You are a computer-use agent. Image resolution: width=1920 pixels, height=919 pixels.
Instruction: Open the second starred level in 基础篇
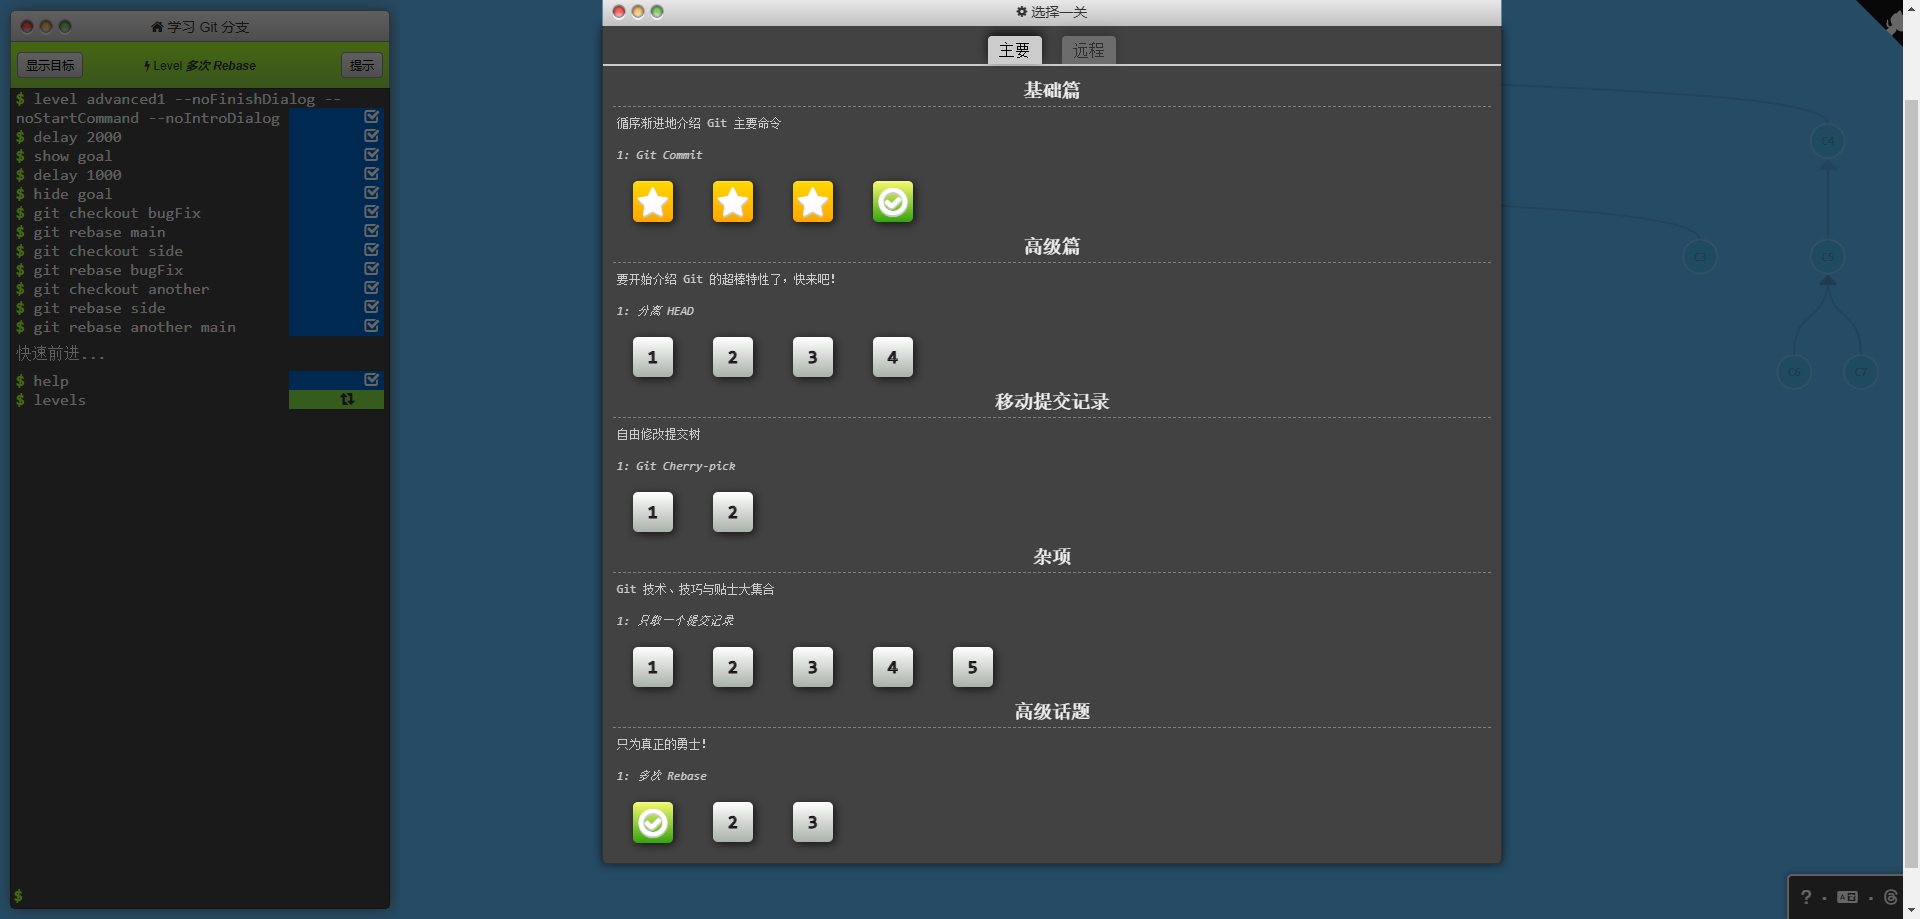(x=733, y=202)
